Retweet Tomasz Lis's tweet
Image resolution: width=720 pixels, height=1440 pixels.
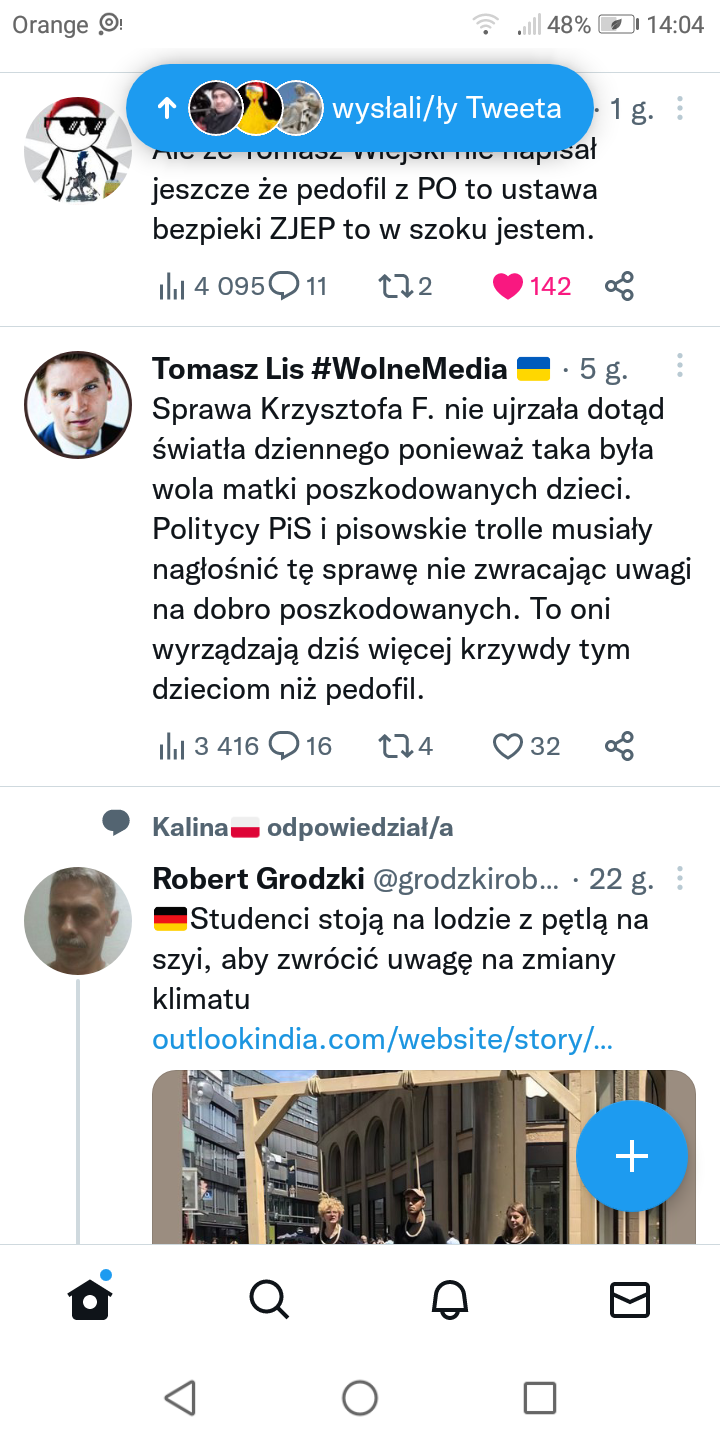[391, 746]
